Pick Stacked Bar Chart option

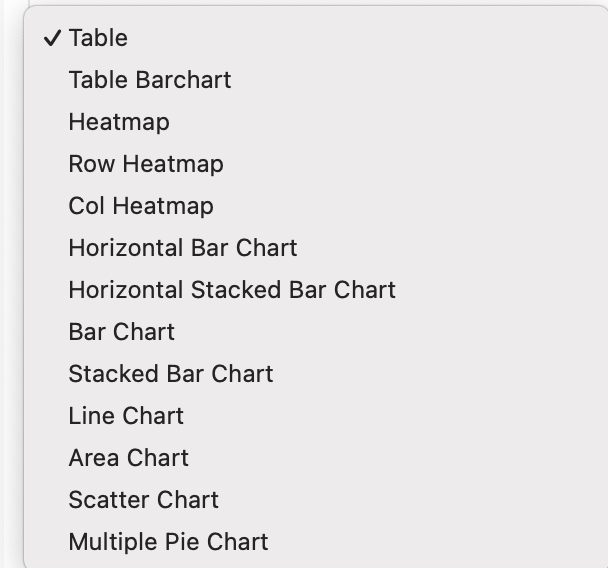tap(170, 374)
